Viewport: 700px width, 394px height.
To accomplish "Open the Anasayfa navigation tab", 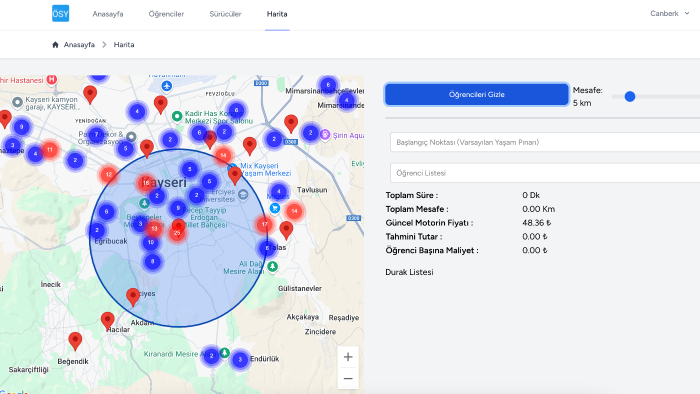I will (x=108, y=14).
